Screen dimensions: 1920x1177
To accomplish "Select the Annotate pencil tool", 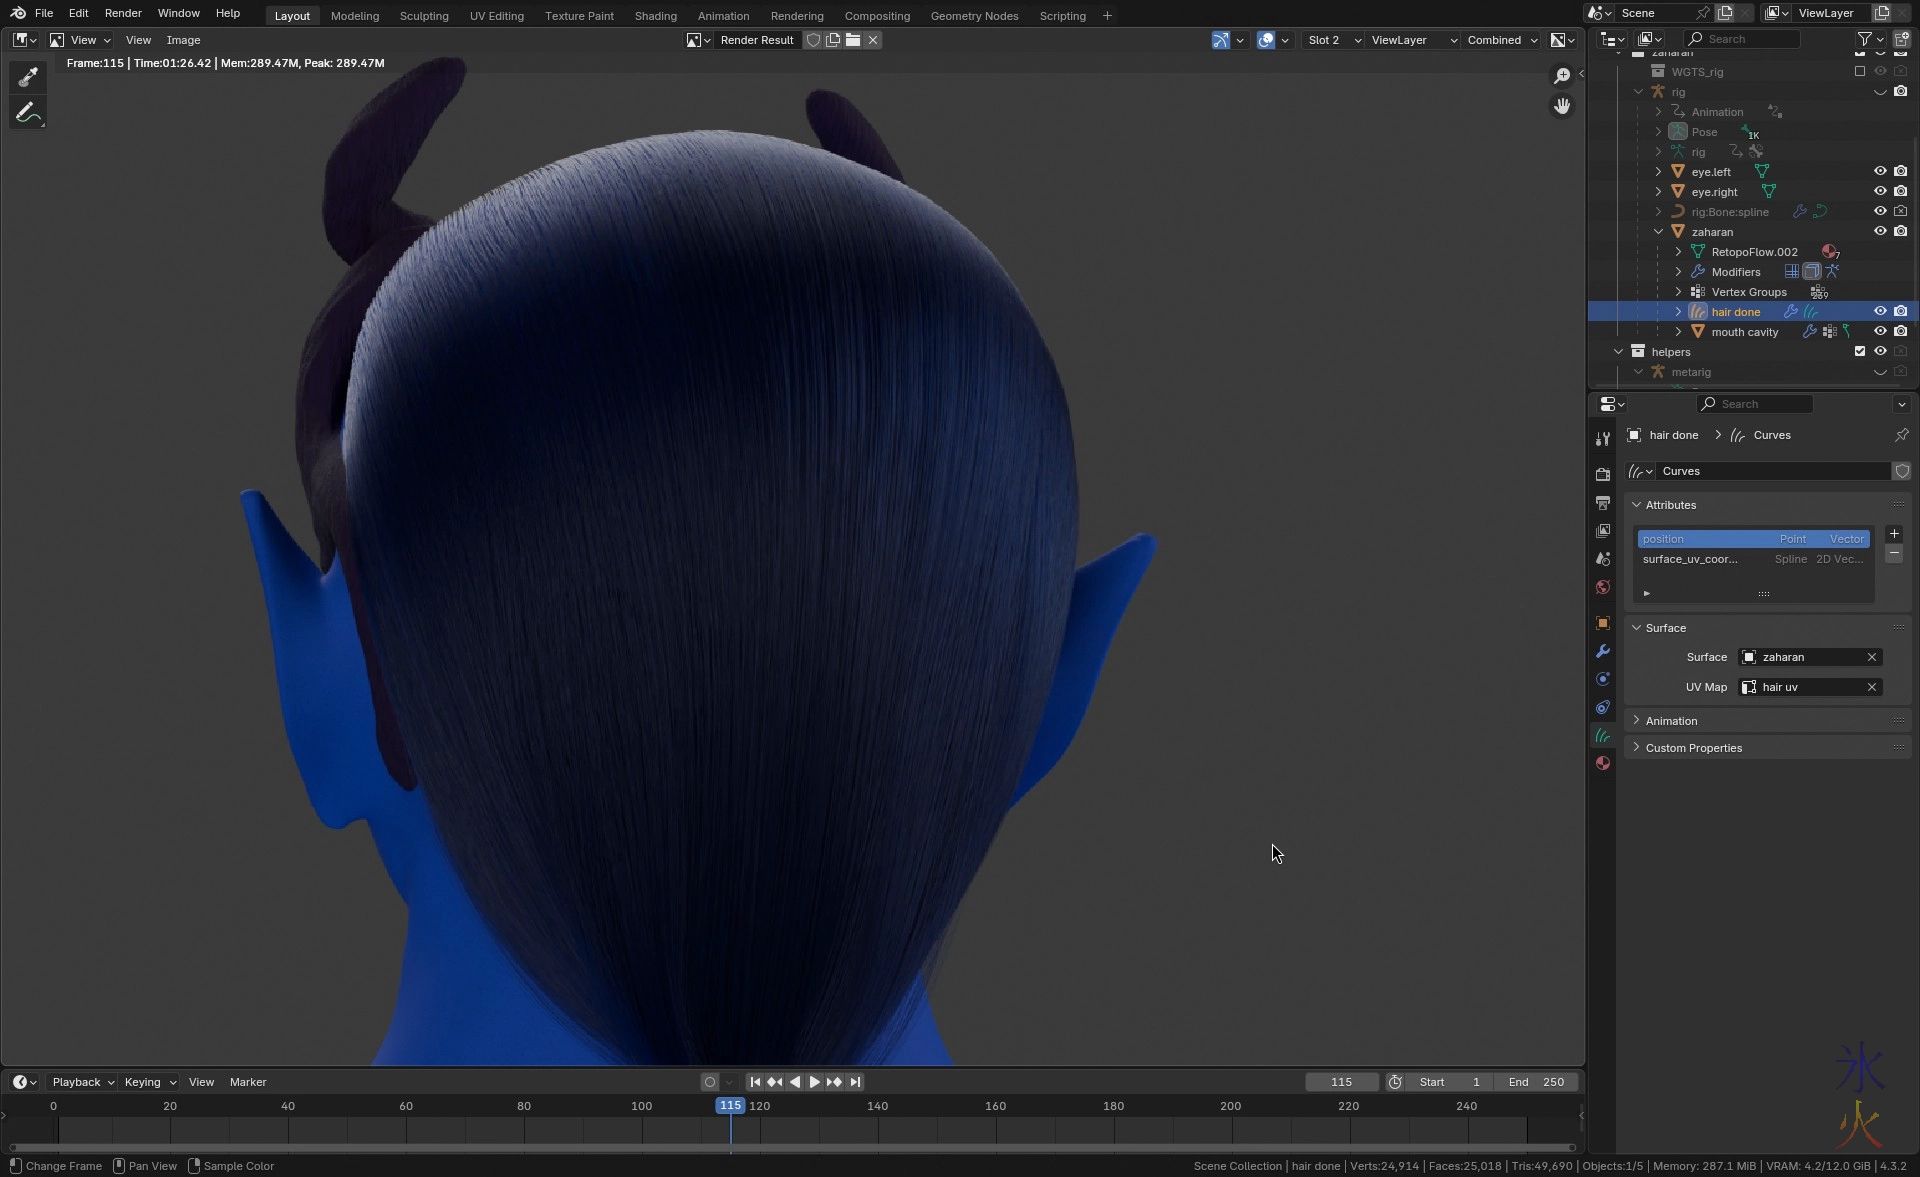I will click(28, 113).
